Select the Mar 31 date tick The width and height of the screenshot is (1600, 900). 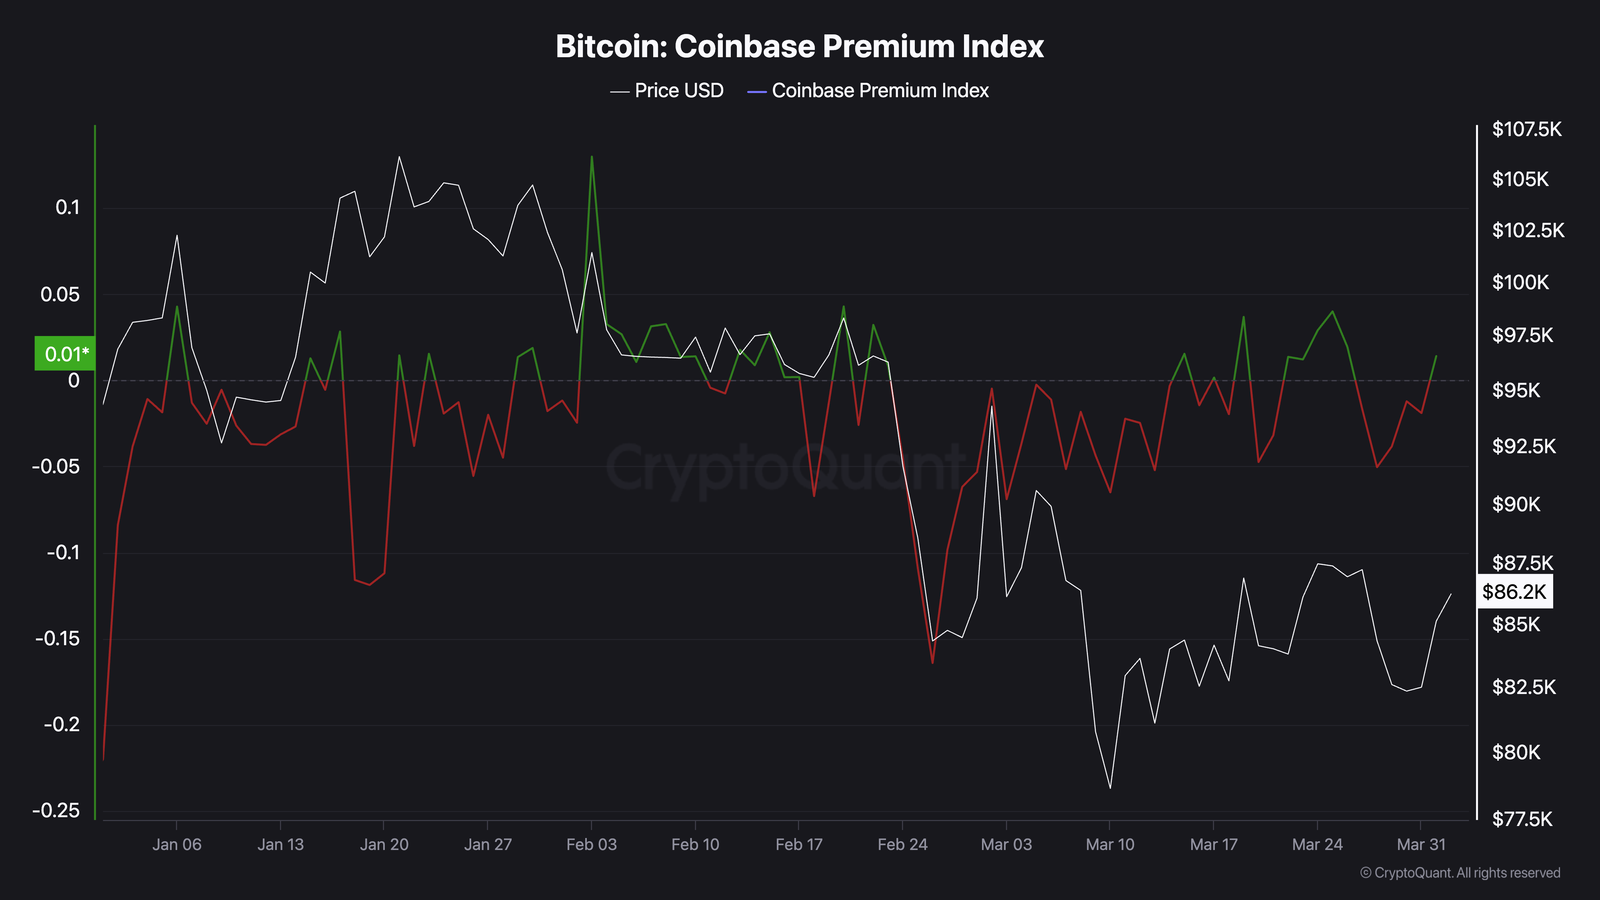tap(1421, 845)
